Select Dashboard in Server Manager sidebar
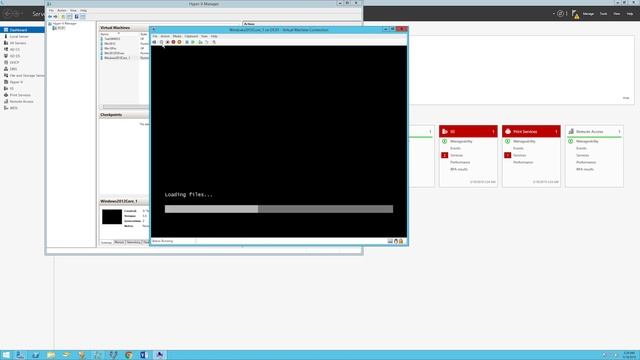 (22, 30)
